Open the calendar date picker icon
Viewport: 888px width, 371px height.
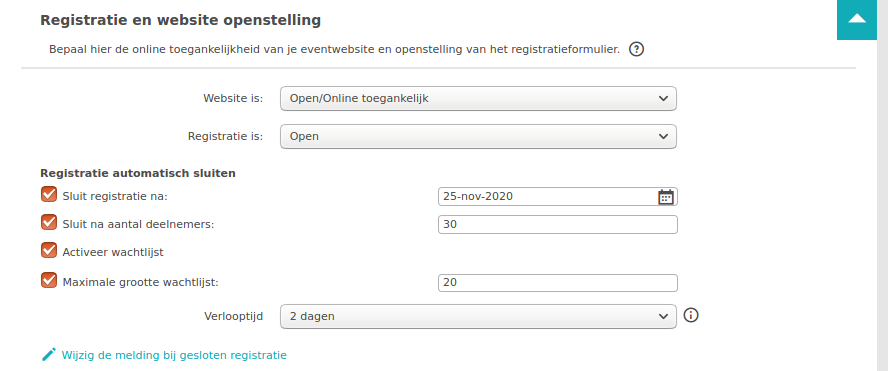click(x=665, y=197)
